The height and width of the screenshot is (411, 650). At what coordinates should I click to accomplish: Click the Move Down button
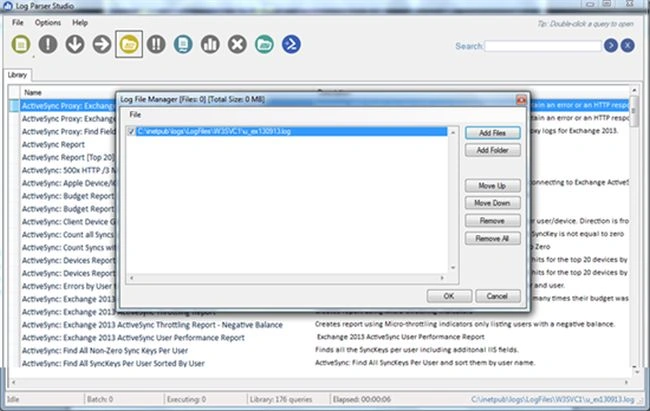point(492,203)
